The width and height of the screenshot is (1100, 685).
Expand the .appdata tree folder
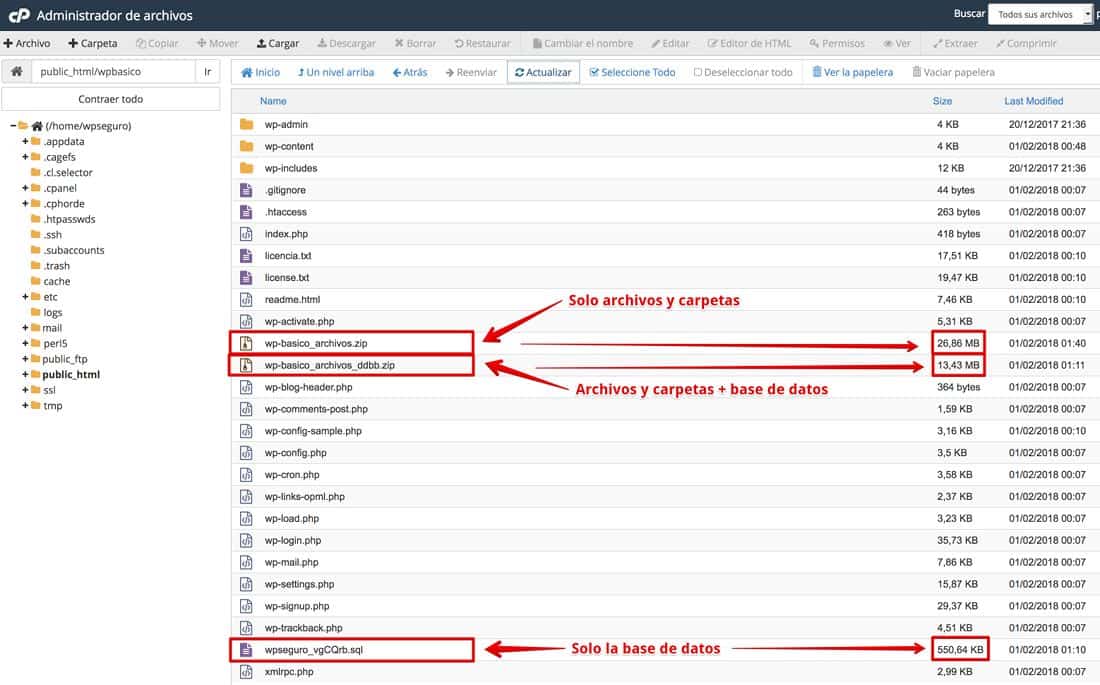tap(25, 141)
